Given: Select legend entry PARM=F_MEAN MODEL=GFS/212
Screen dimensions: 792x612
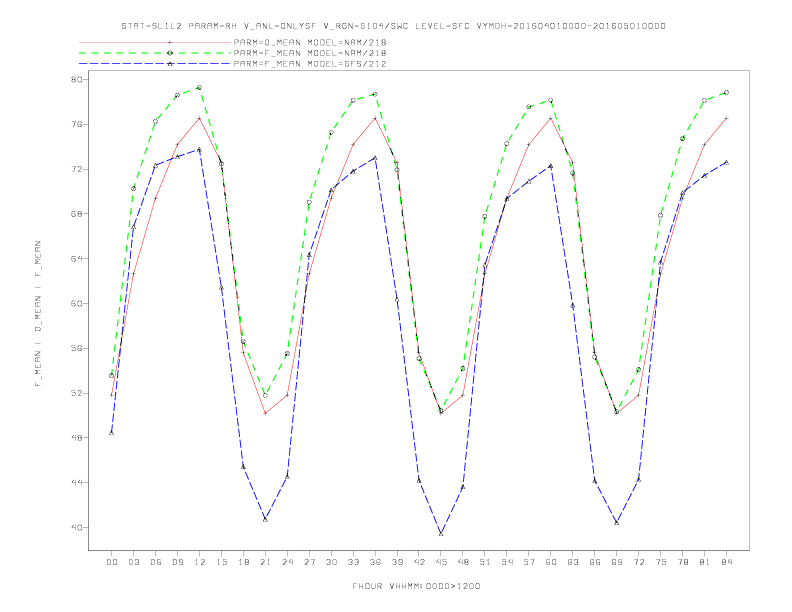Looking at the screenshot, I should point(310,64).
